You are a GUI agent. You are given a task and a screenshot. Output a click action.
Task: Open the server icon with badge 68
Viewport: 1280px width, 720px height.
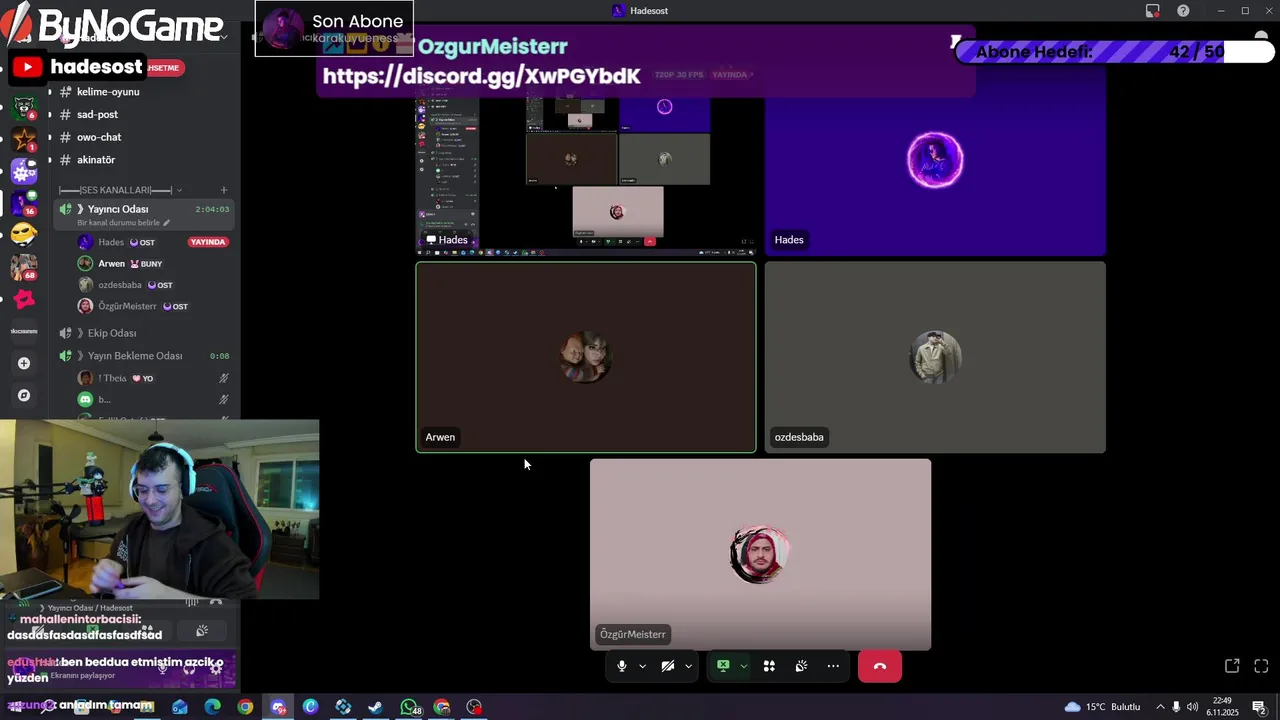(24, 267)
